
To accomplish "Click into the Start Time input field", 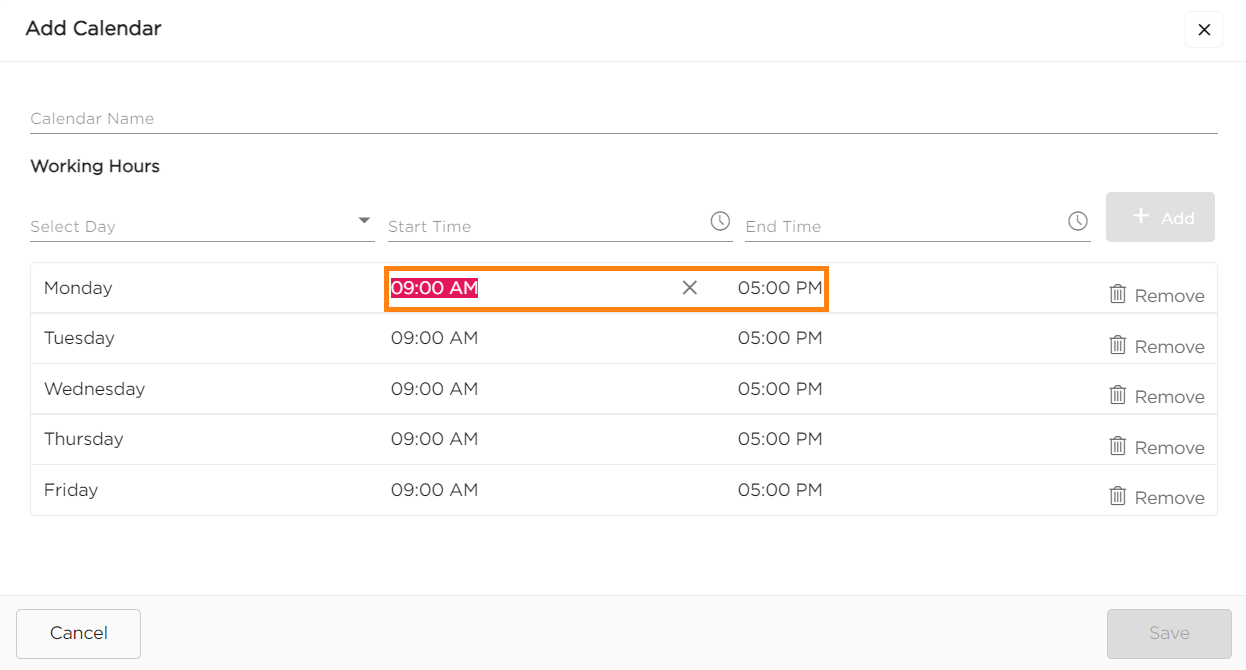I will [545, 226].
